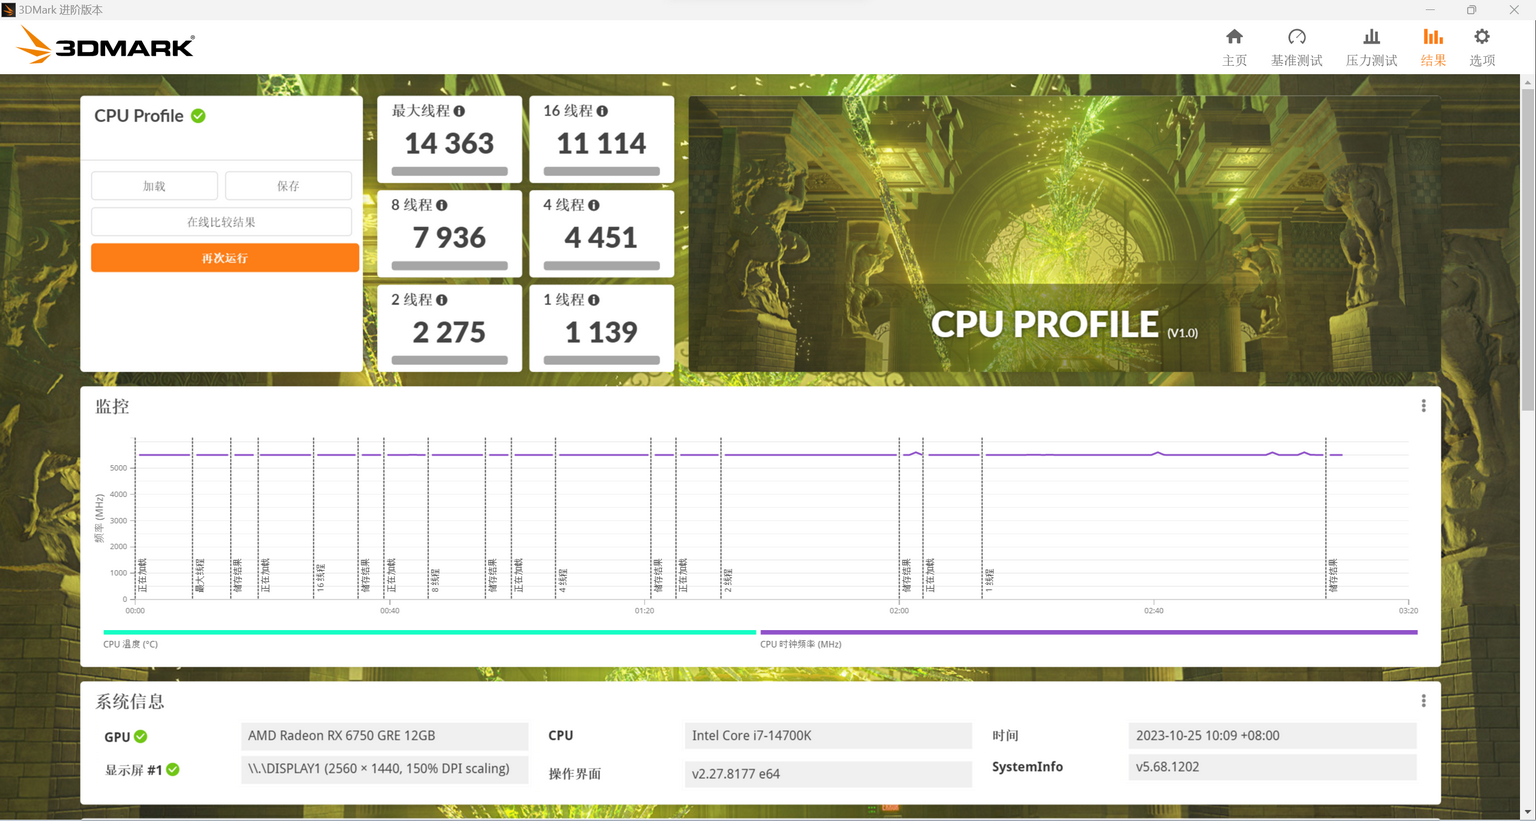Open the 选项 options gear icon

pyautogui.click(x=1482, y=37)
